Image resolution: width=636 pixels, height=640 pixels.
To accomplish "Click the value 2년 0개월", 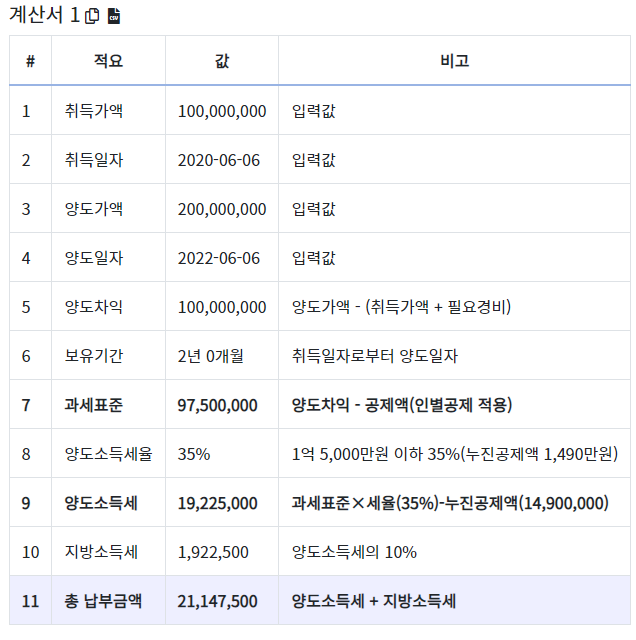I will tap(211, 356).
